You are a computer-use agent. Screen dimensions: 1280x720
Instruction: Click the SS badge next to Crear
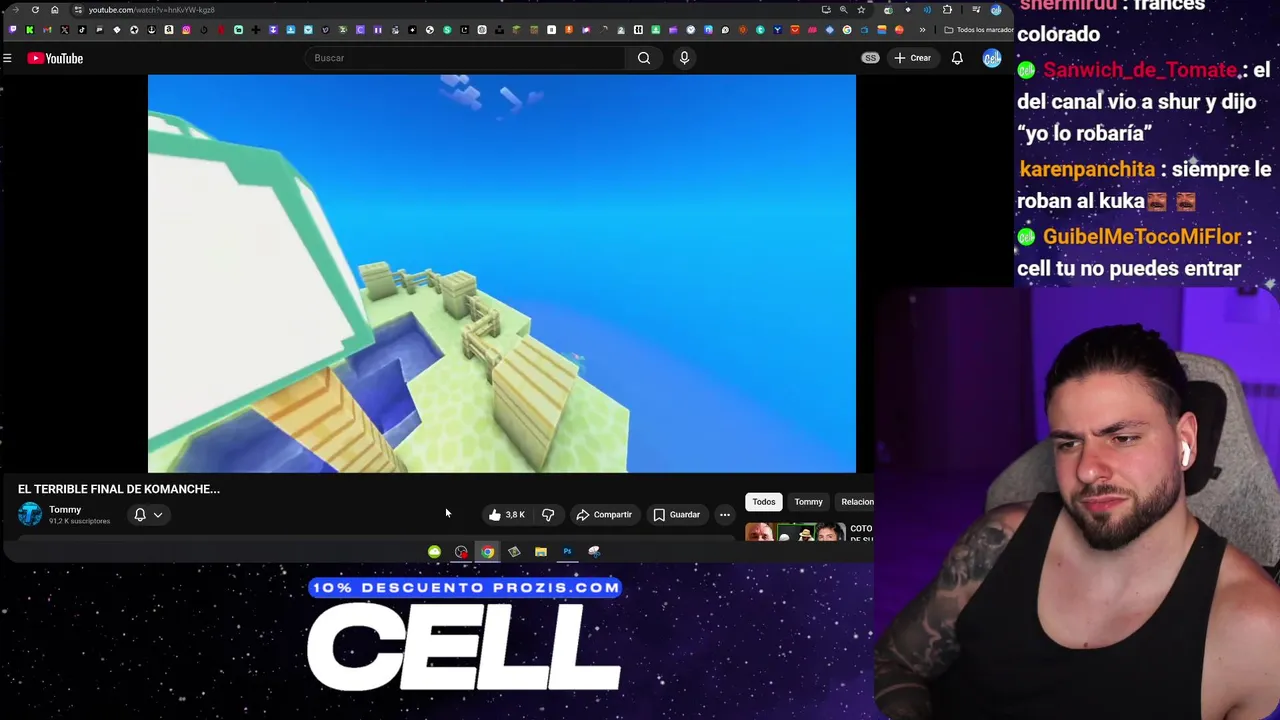coord(870,58)
